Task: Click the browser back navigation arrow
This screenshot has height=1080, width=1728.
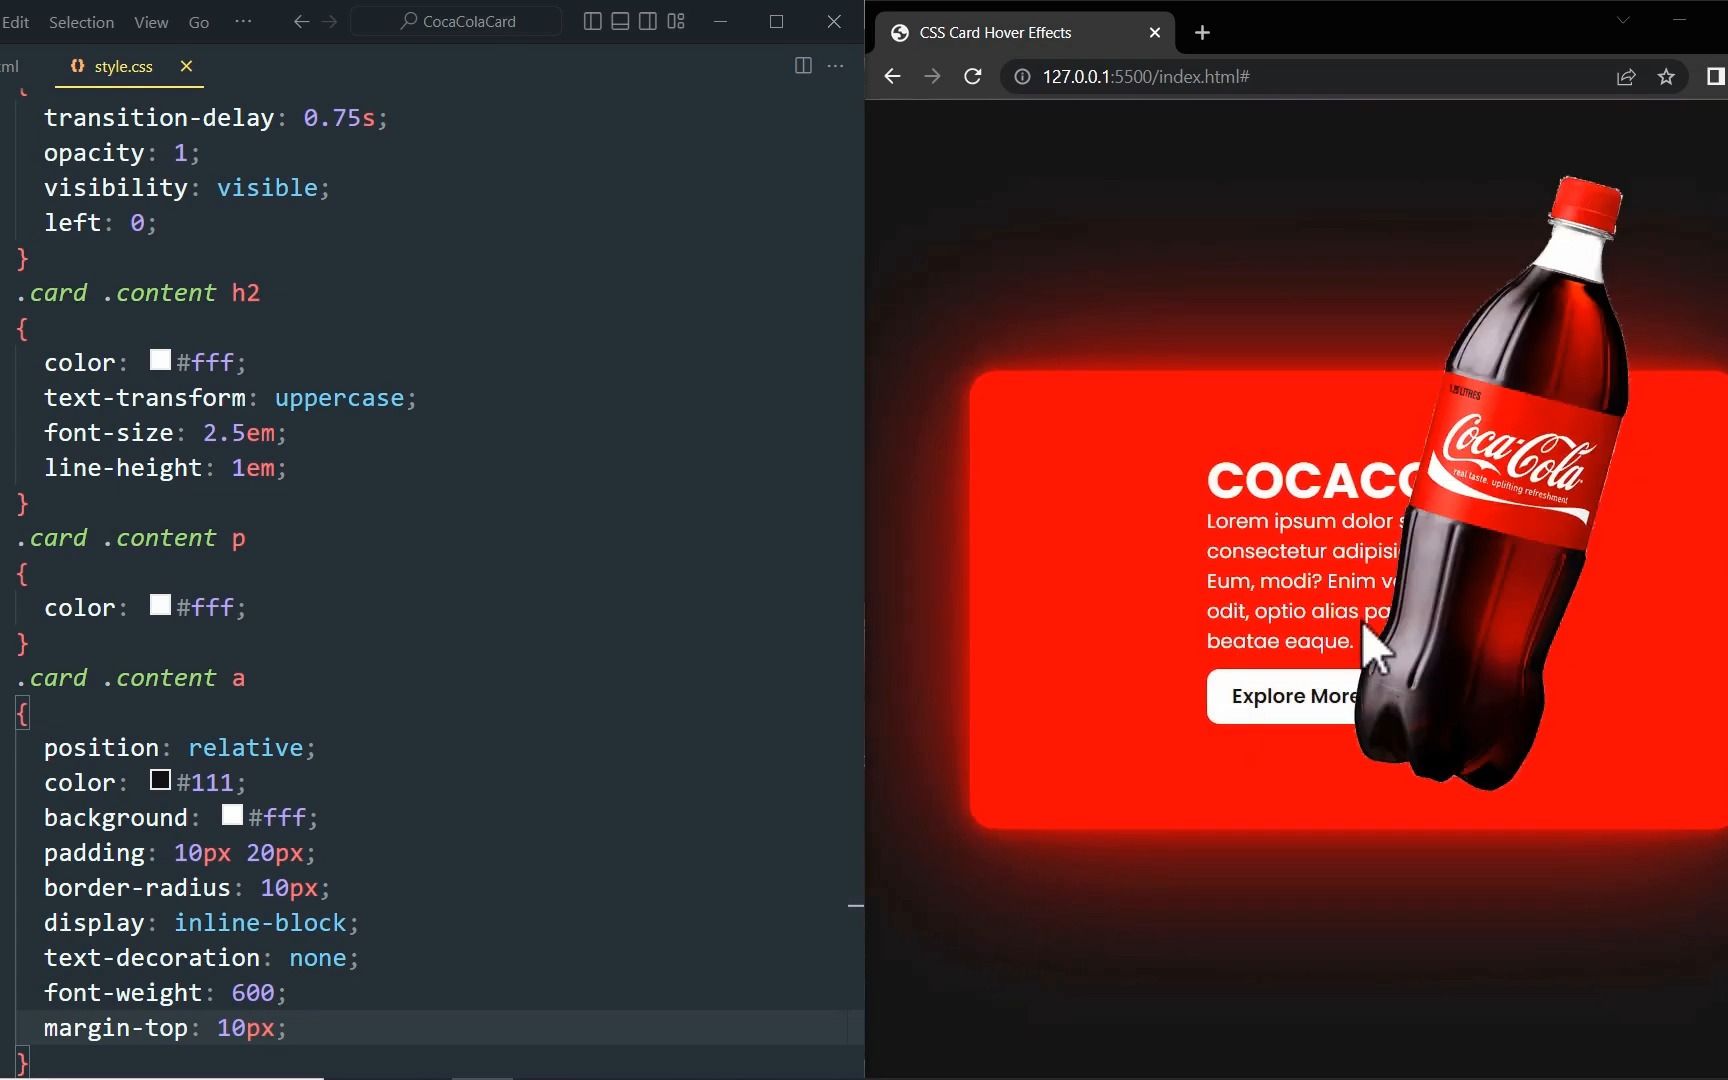Action: point(891,76)
